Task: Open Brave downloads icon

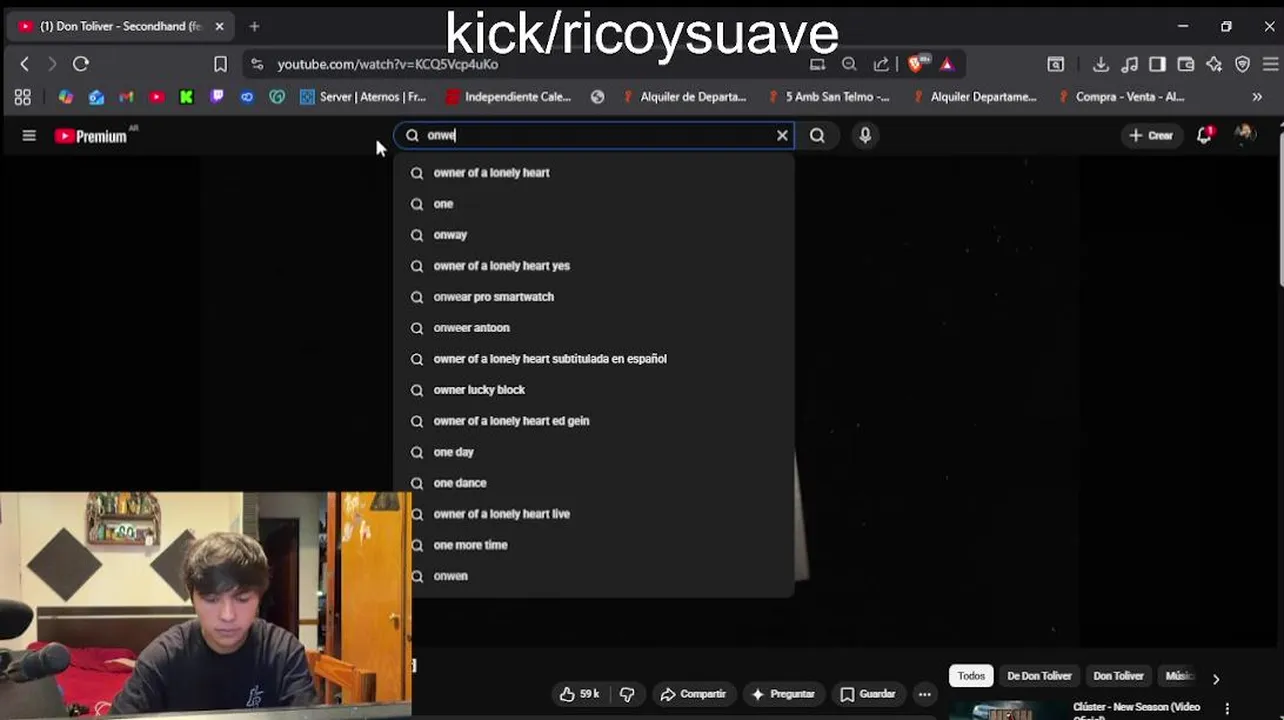Action: tap(1101, 64)
